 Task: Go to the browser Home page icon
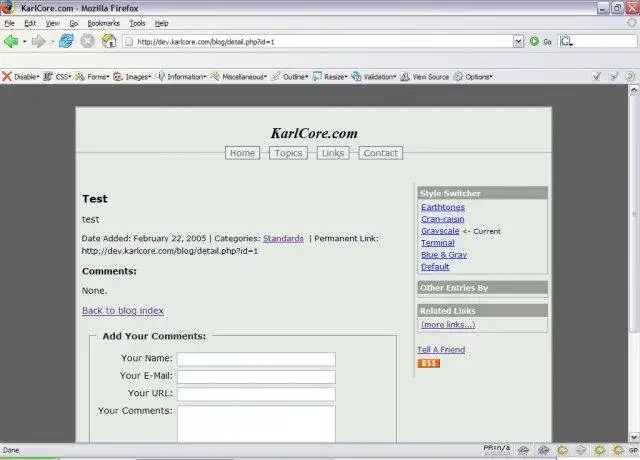click(x=109, y=41)
